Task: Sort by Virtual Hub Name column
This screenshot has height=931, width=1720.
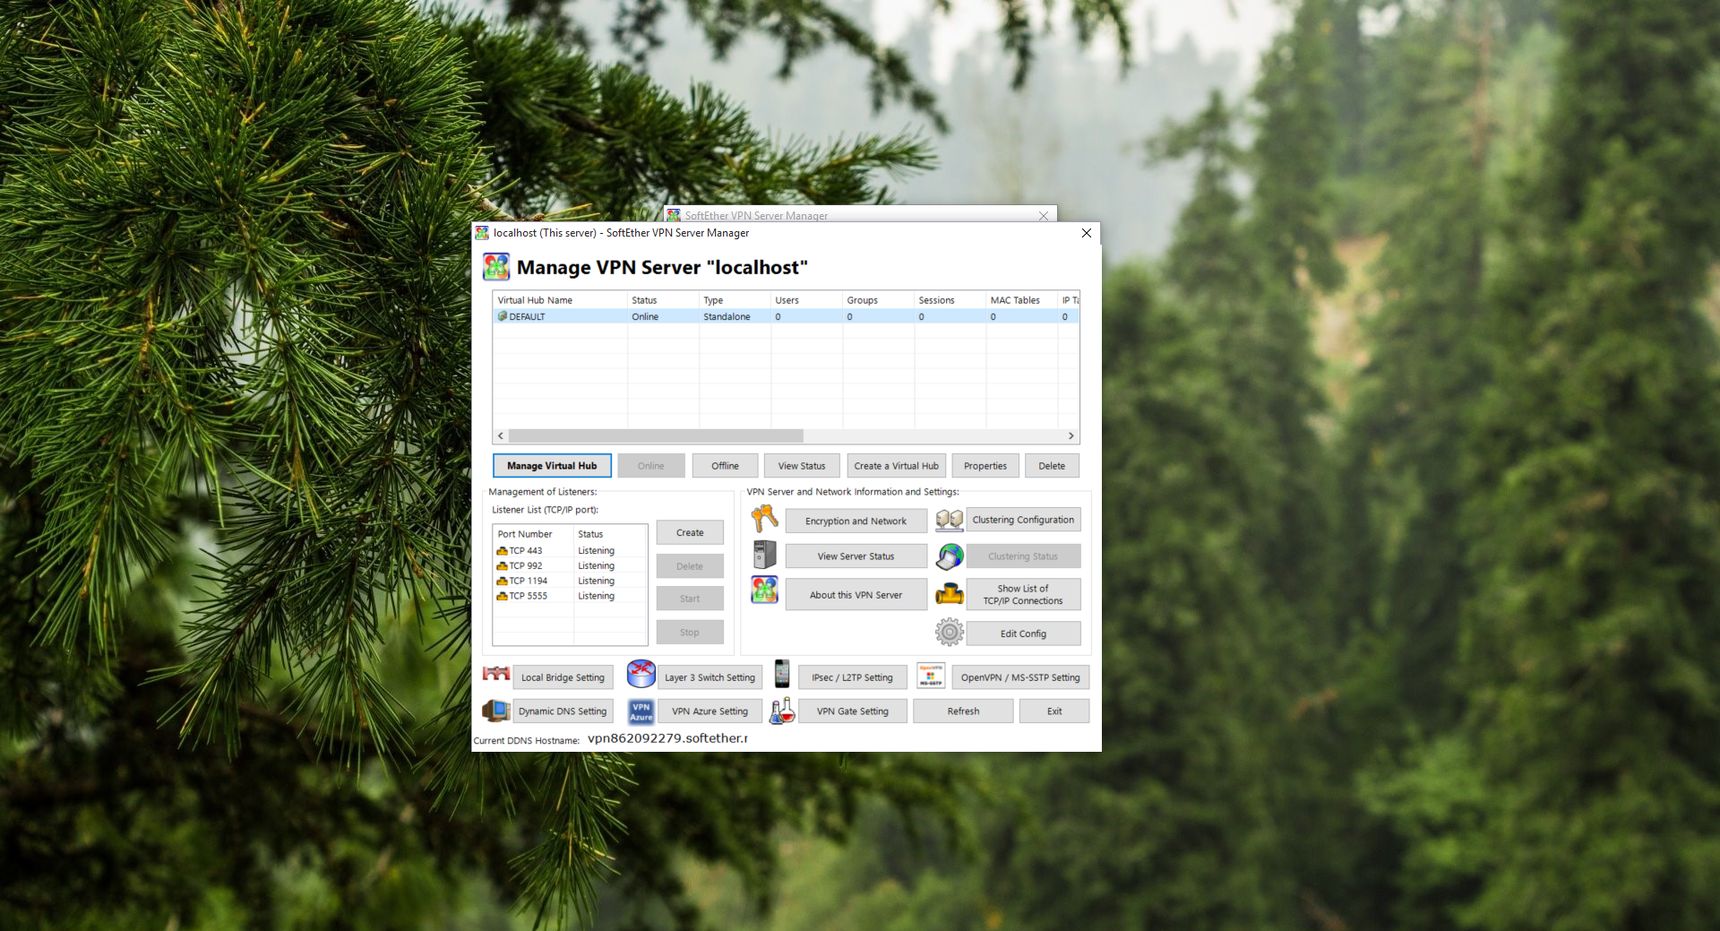Action: tap(560, 300)
